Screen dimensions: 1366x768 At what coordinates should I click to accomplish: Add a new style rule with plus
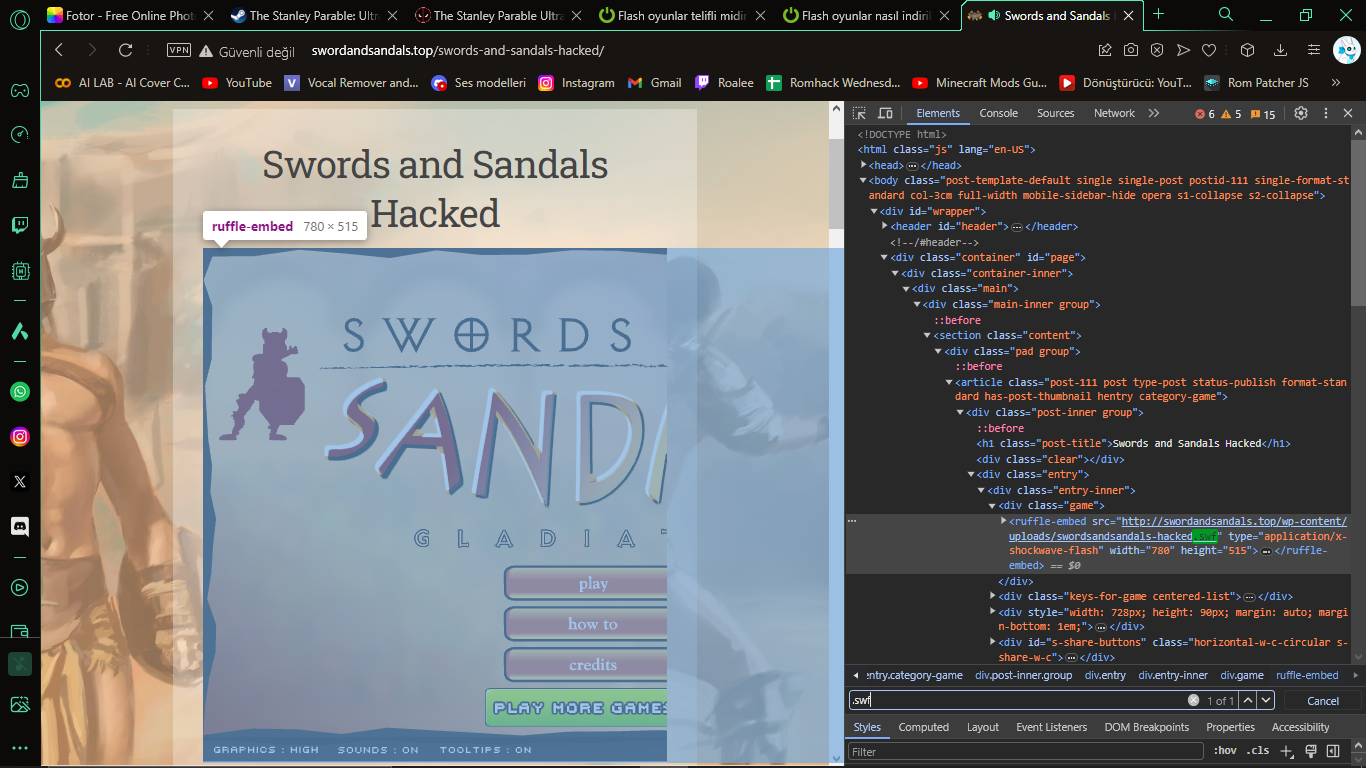(x=1287, y=751)
